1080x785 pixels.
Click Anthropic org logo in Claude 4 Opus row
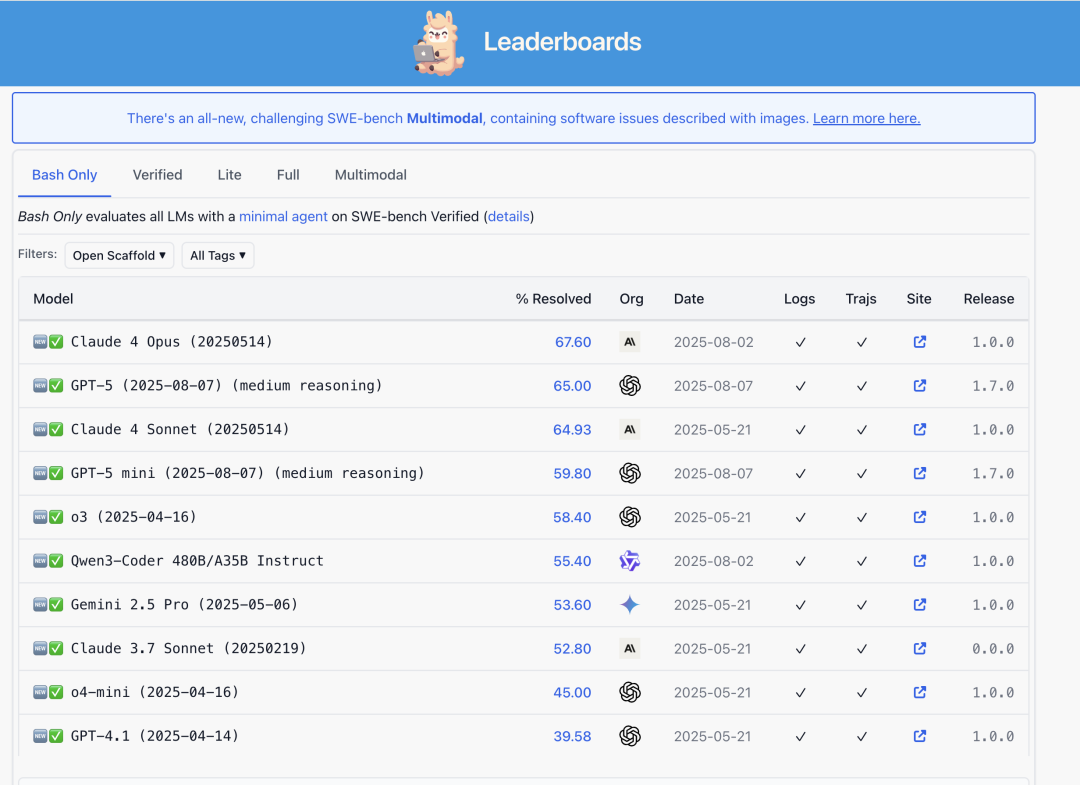(630, 342)
